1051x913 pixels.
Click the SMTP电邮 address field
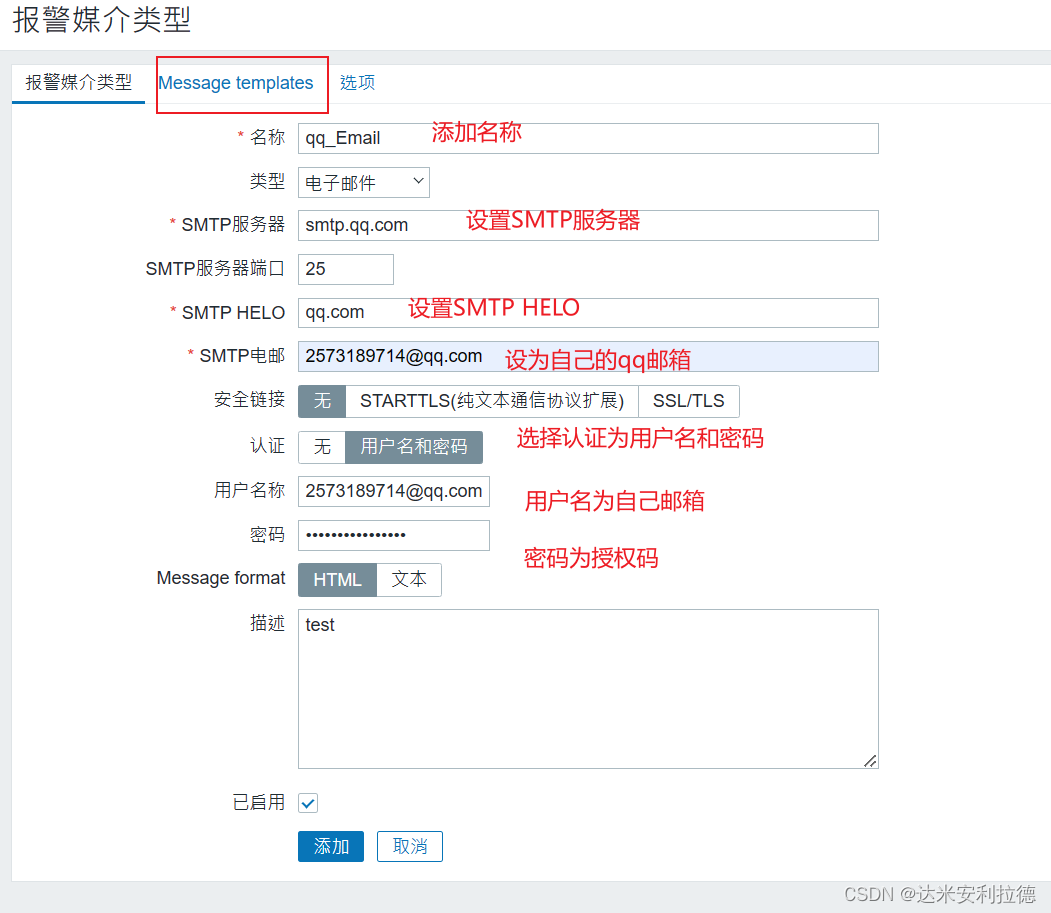click(x=588, y=357)
